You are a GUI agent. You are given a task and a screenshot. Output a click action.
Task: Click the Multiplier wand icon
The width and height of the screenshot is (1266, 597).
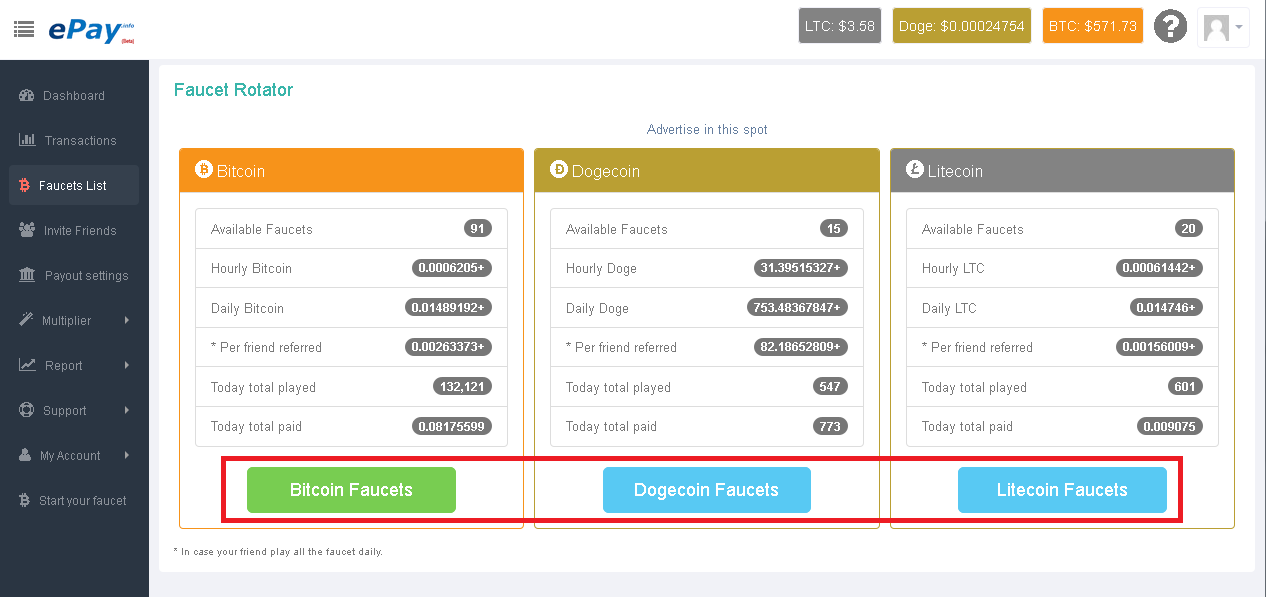26,320
